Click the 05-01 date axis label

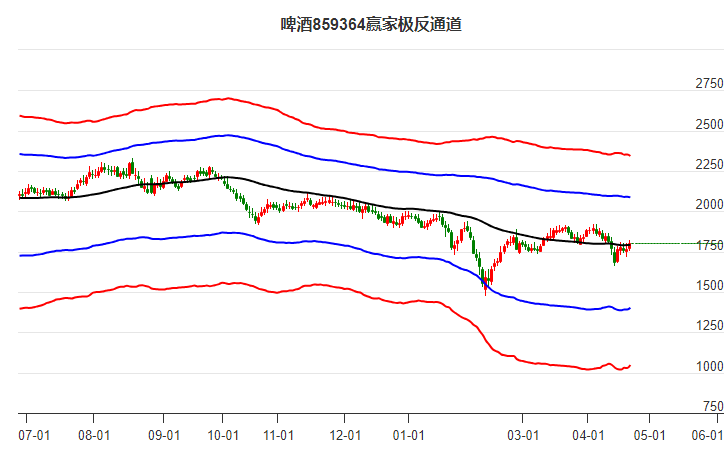click(x=649, y=436)
